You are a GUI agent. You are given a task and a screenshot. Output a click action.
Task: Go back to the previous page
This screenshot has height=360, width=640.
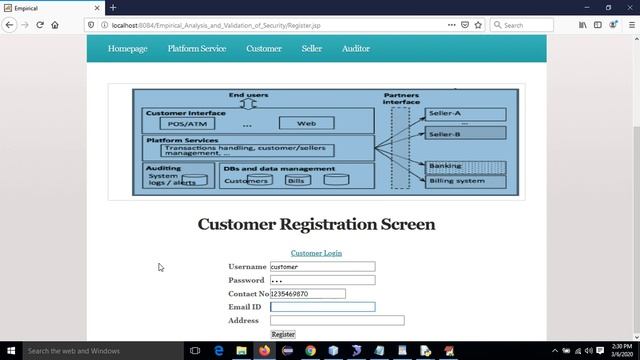click(9, 25)
